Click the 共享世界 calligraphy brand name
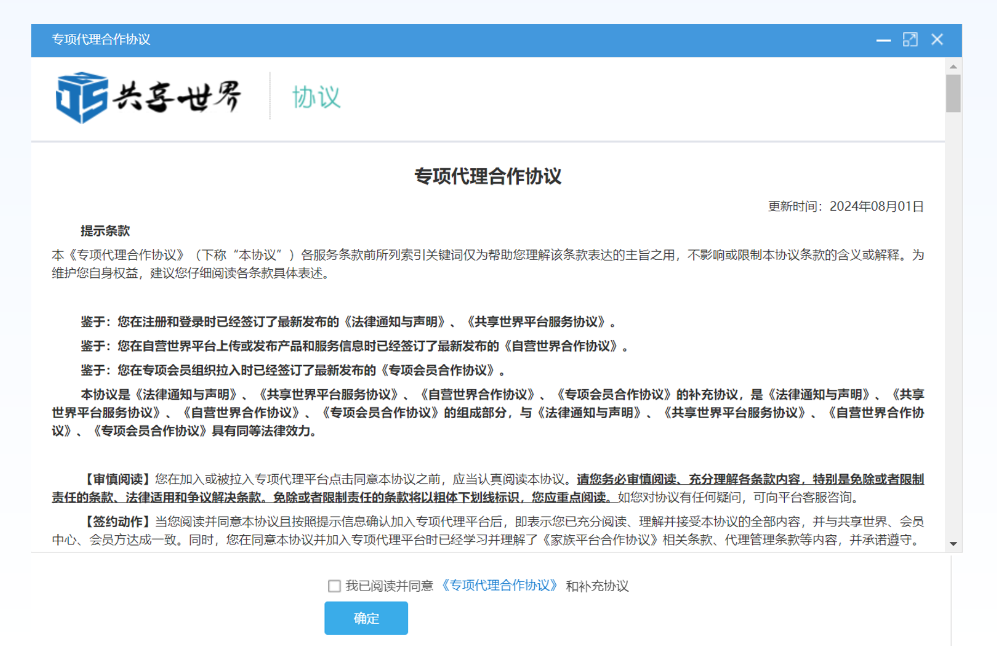997x657 pixels. [178, 97]
